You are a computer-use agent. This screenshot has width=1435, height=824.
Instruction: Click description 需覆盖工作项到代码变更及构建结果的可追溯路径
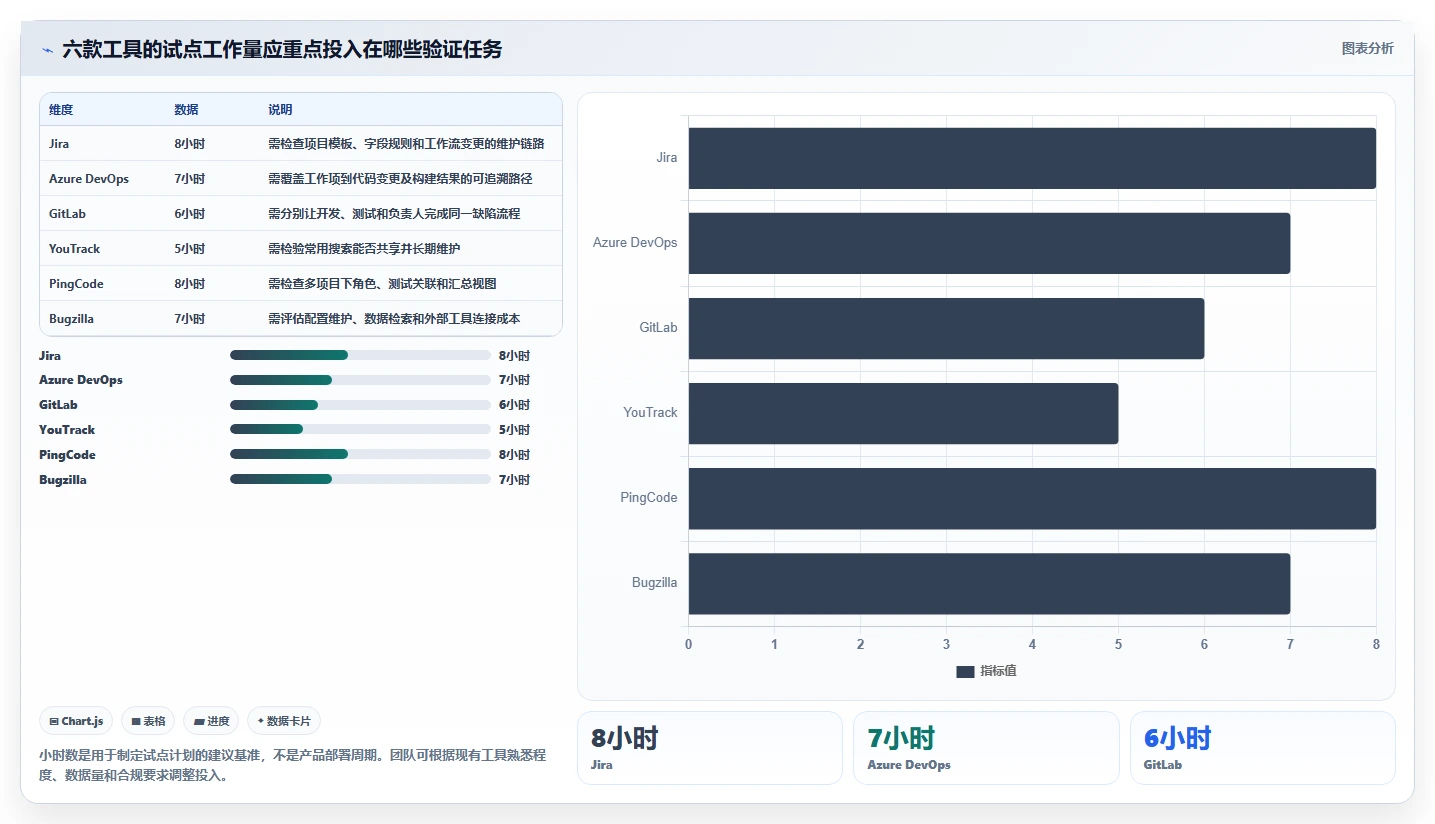coord(400,179)
